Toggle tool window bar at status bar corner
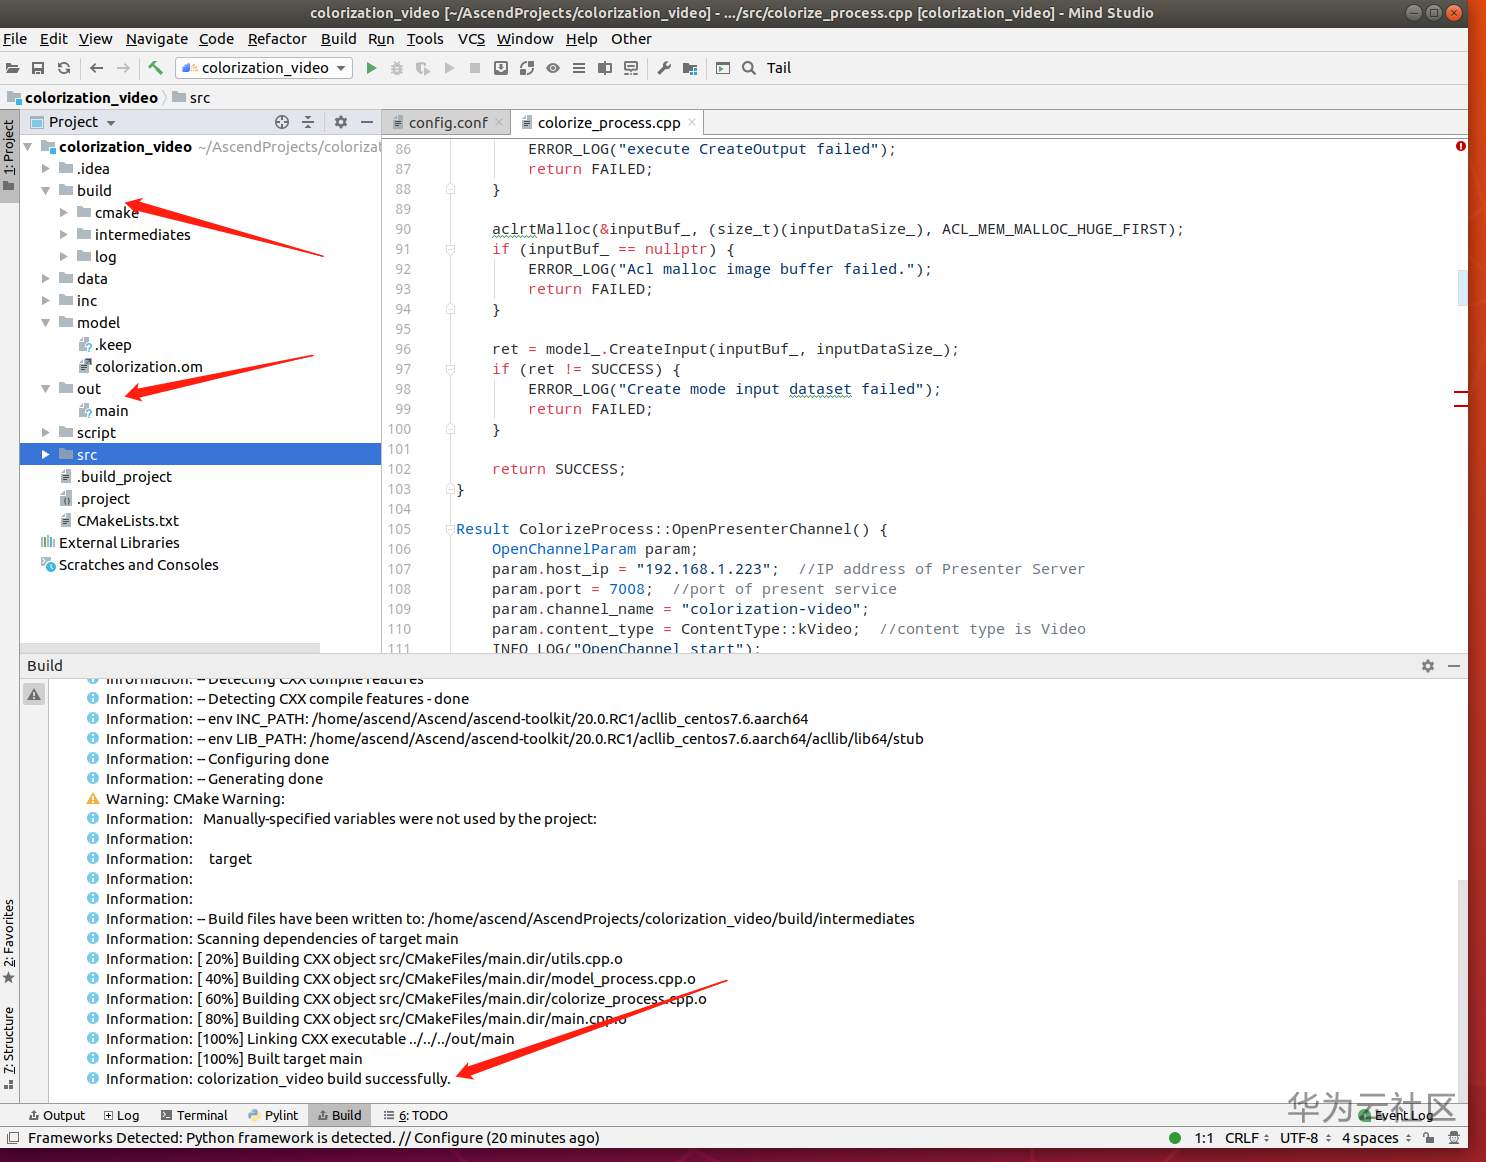Viewport: 1486px width, 1162px height. click(x=13, y=1138)
